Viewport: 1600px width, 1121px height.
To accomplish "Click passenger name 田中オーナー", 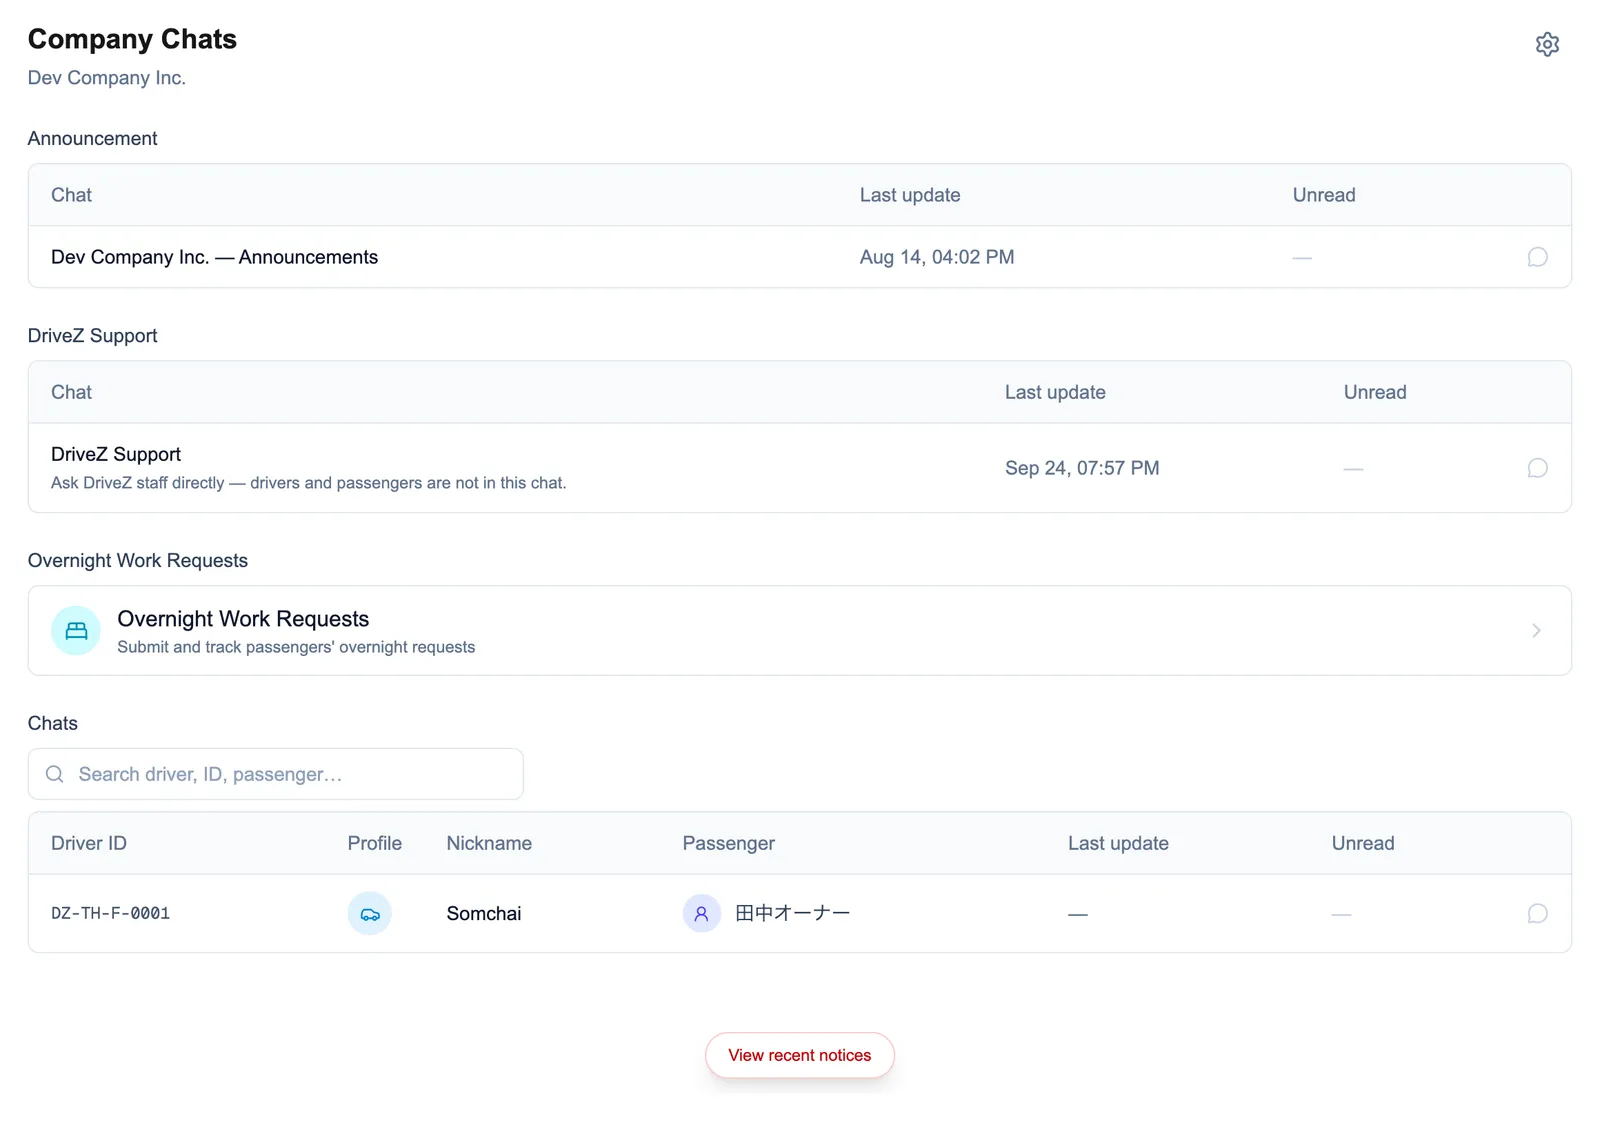I will tap(792, 913).
